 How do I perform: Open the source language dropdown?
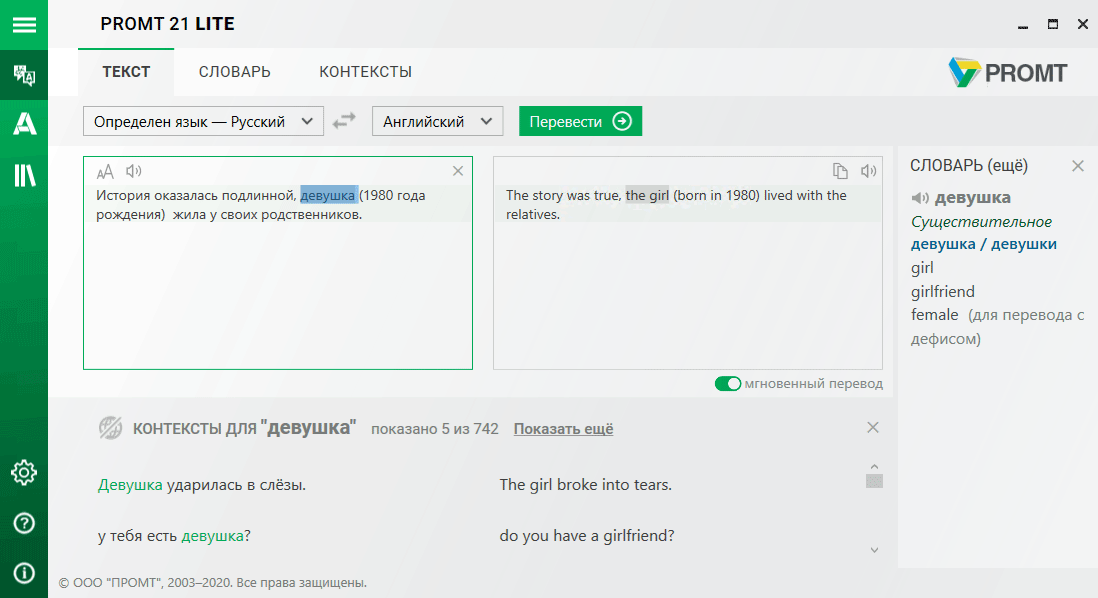pyautogui.click(x=203, y=121)
